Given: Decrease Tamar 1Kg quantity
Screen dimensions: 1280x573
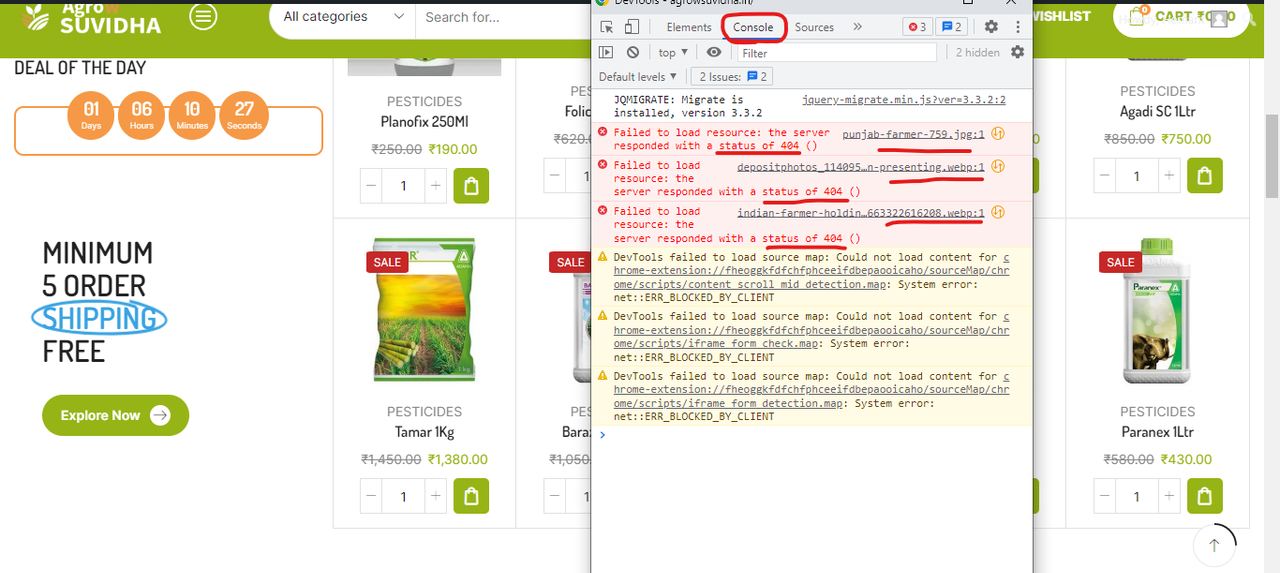Looking at the screenshot, I should (x=372, y=496).
